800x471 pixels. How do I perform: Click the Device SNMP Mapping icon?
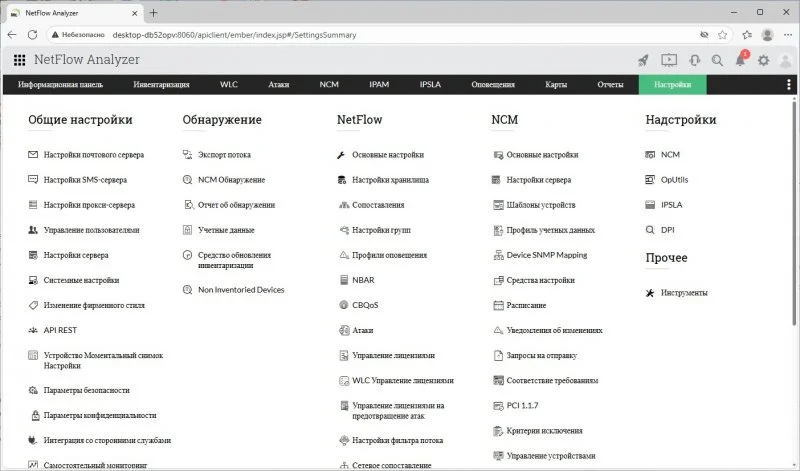tap(498, 255)
